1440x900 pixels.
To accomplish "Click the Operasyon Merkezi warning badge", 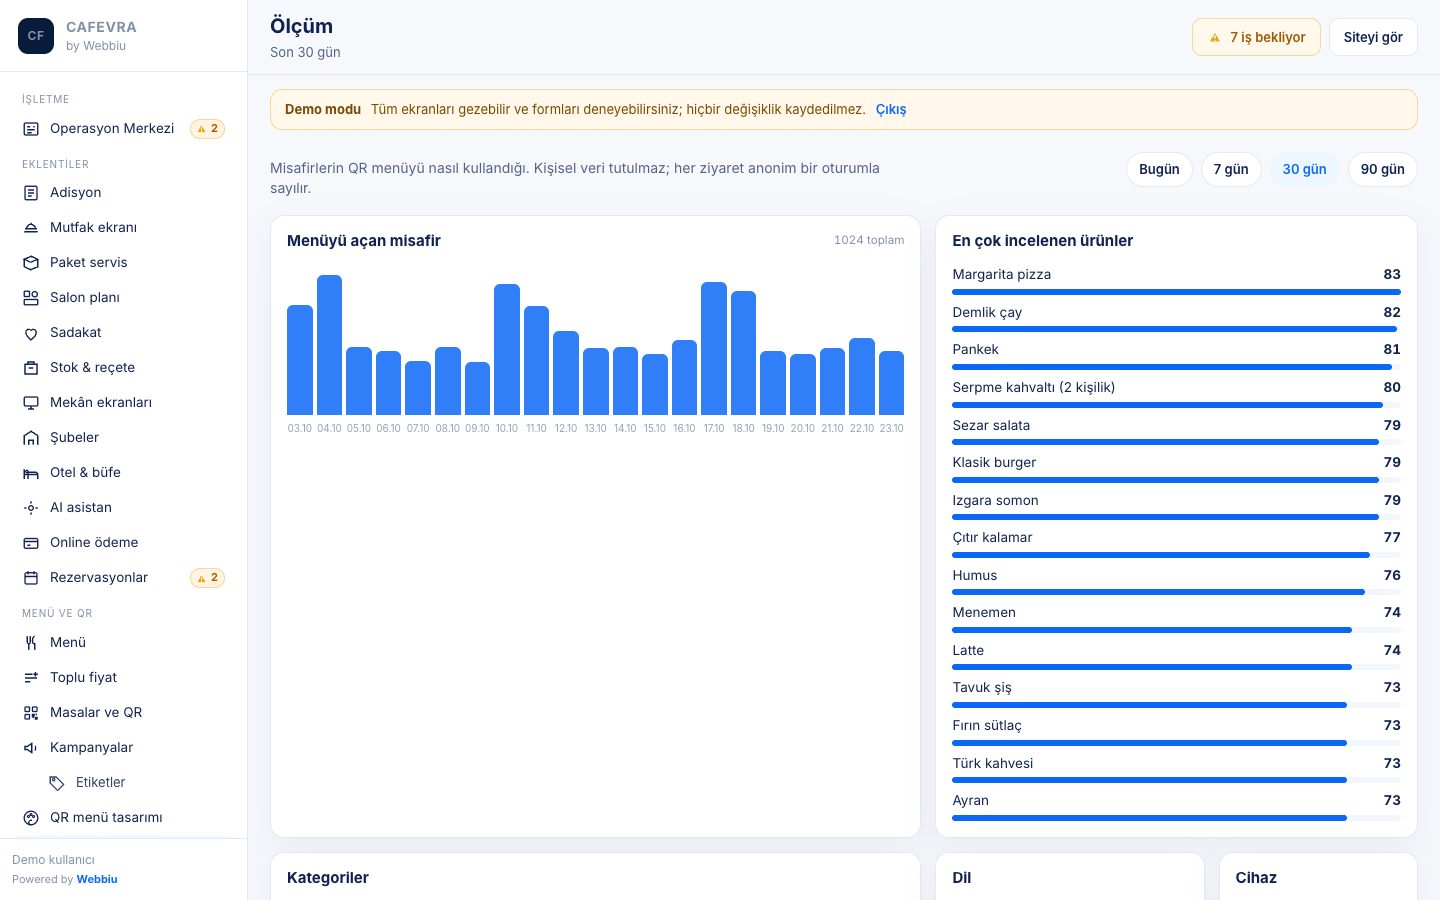I will [x=207, y=129].
